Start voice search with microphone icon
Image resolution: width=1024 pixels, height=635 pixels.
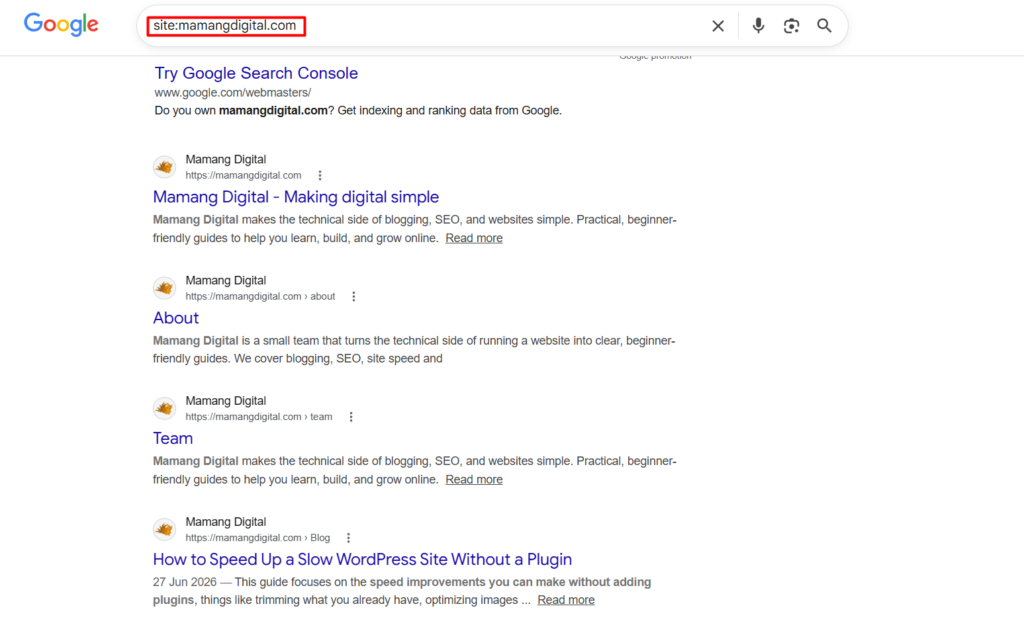(x=758, y=25)
